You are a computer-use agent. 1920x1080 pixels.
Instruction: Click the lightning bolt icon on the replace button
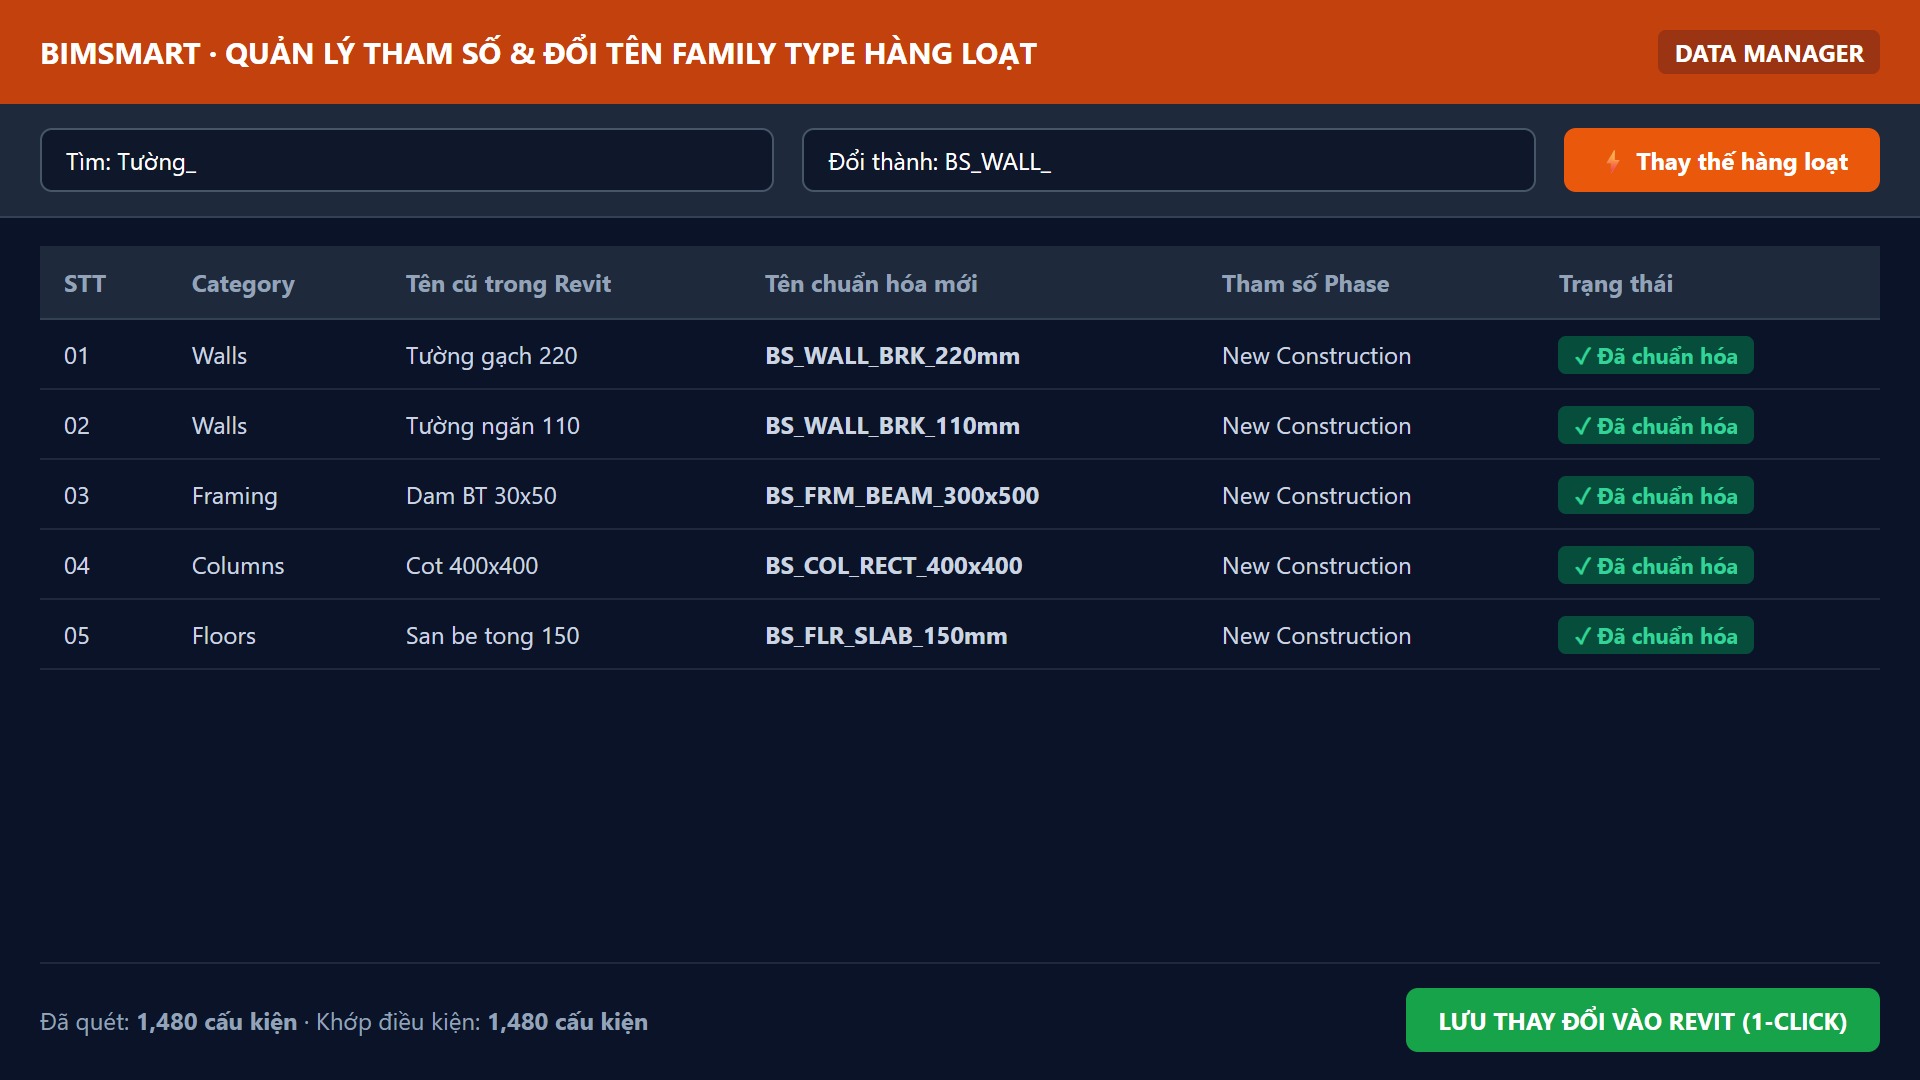point(1612,161)
